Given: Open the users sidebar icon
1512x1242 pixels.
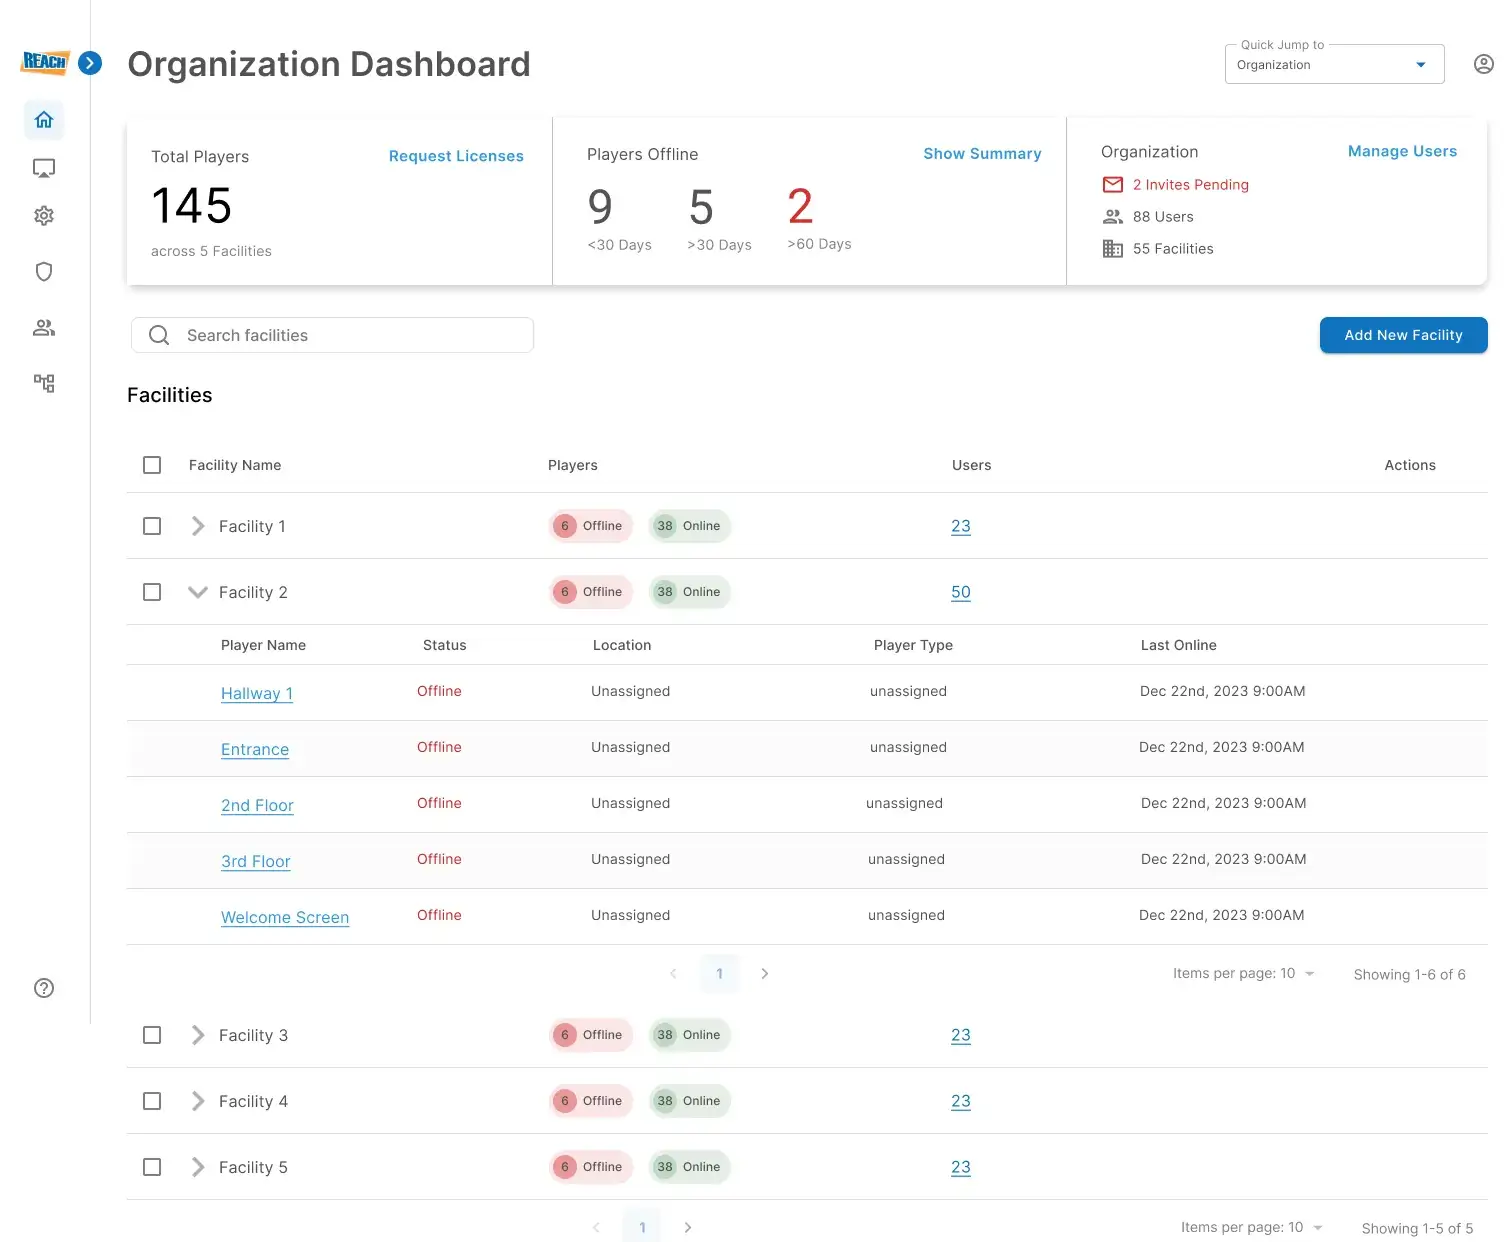Looking at the screenshot, I should point(44,327).
